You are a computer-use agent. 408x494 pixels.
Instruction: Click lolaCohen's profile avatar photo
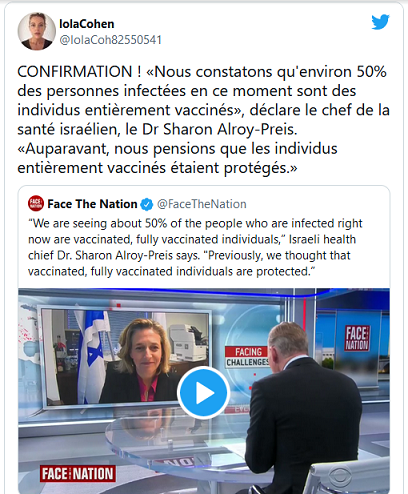coord(36,31)
